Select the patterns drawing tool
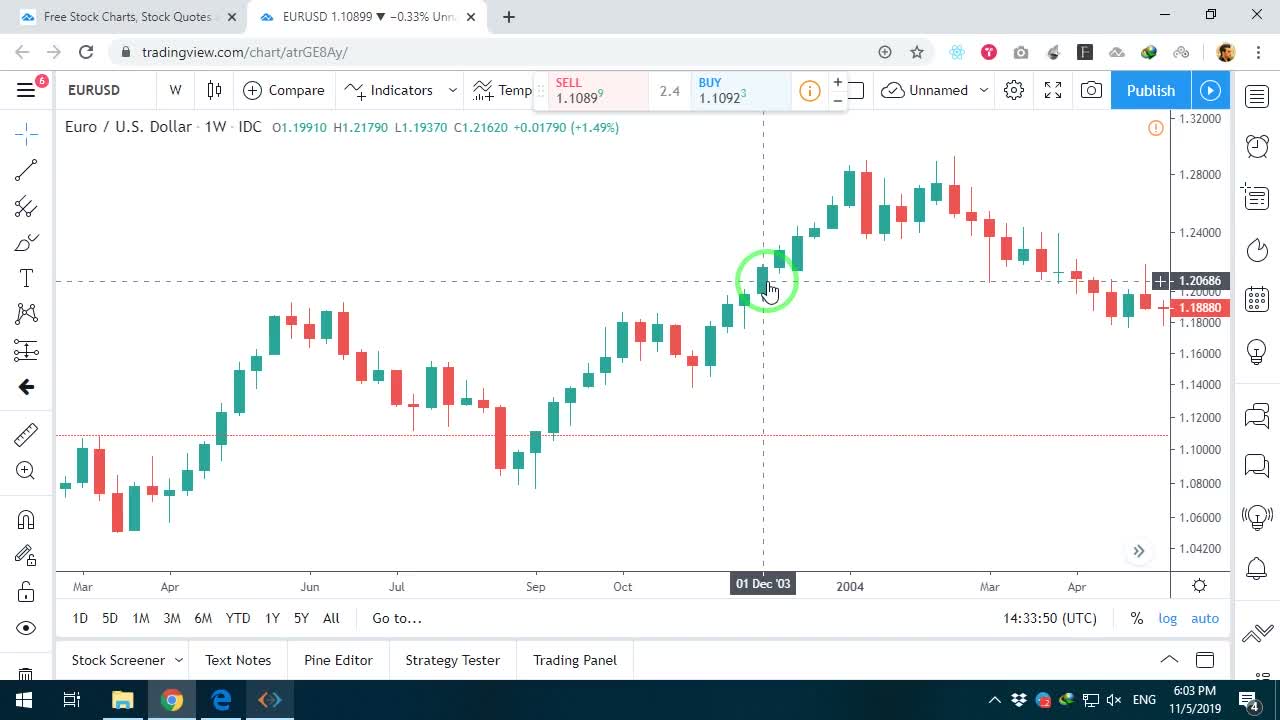The width and height of the screenshot is (1280, 720). [26, 314]
